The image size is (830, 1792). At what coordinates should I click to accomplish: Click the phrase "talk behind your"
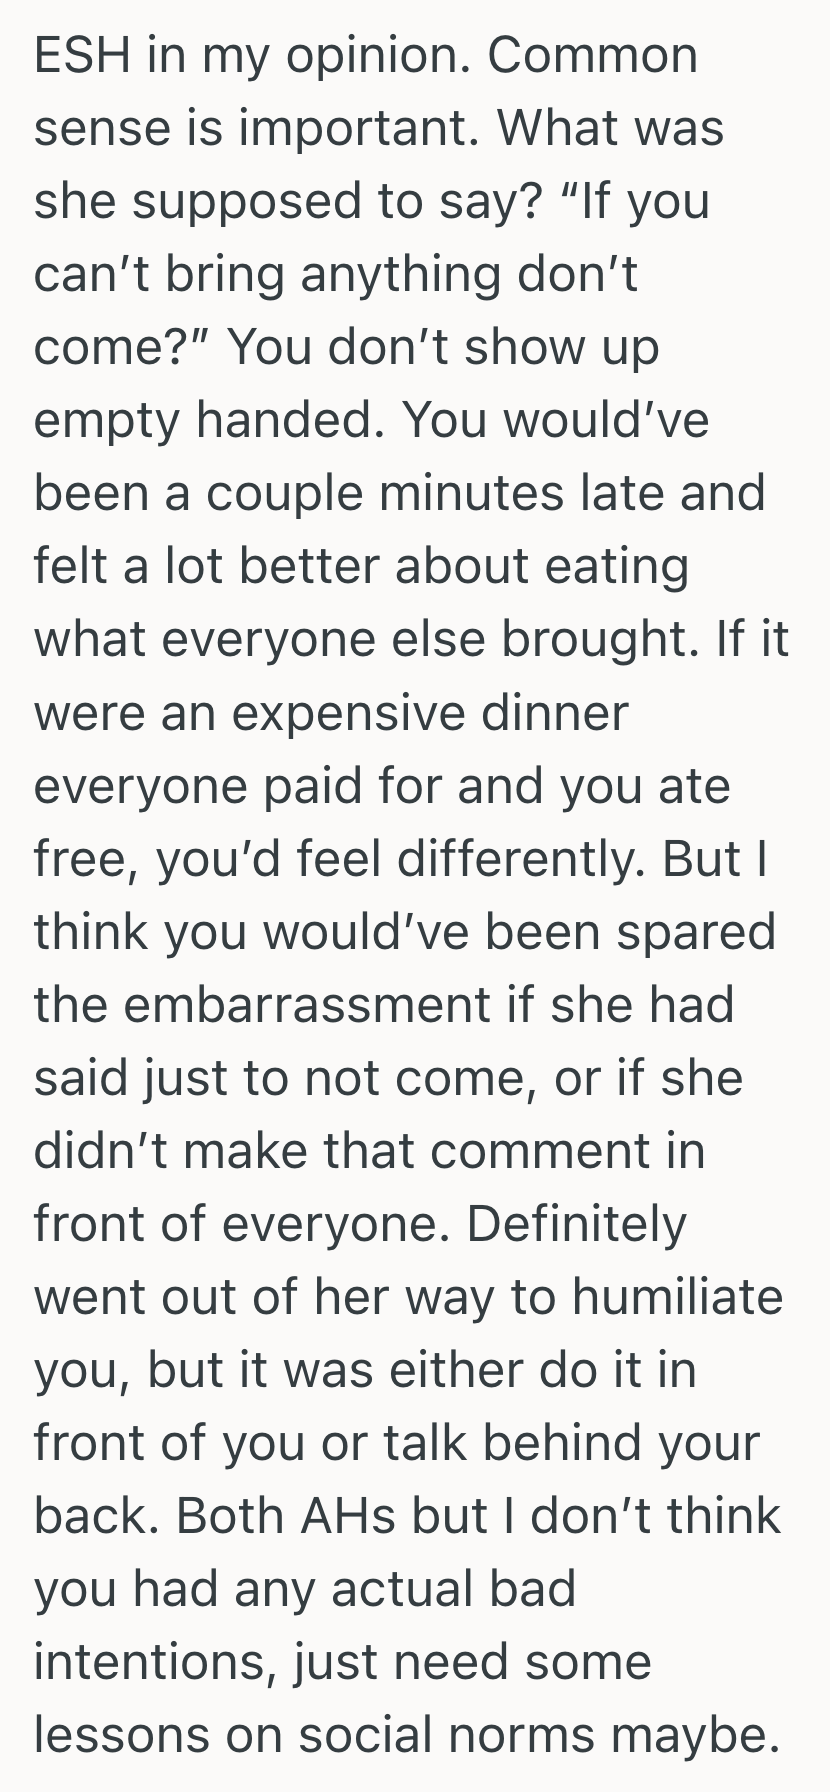(x=583, y=1442)
